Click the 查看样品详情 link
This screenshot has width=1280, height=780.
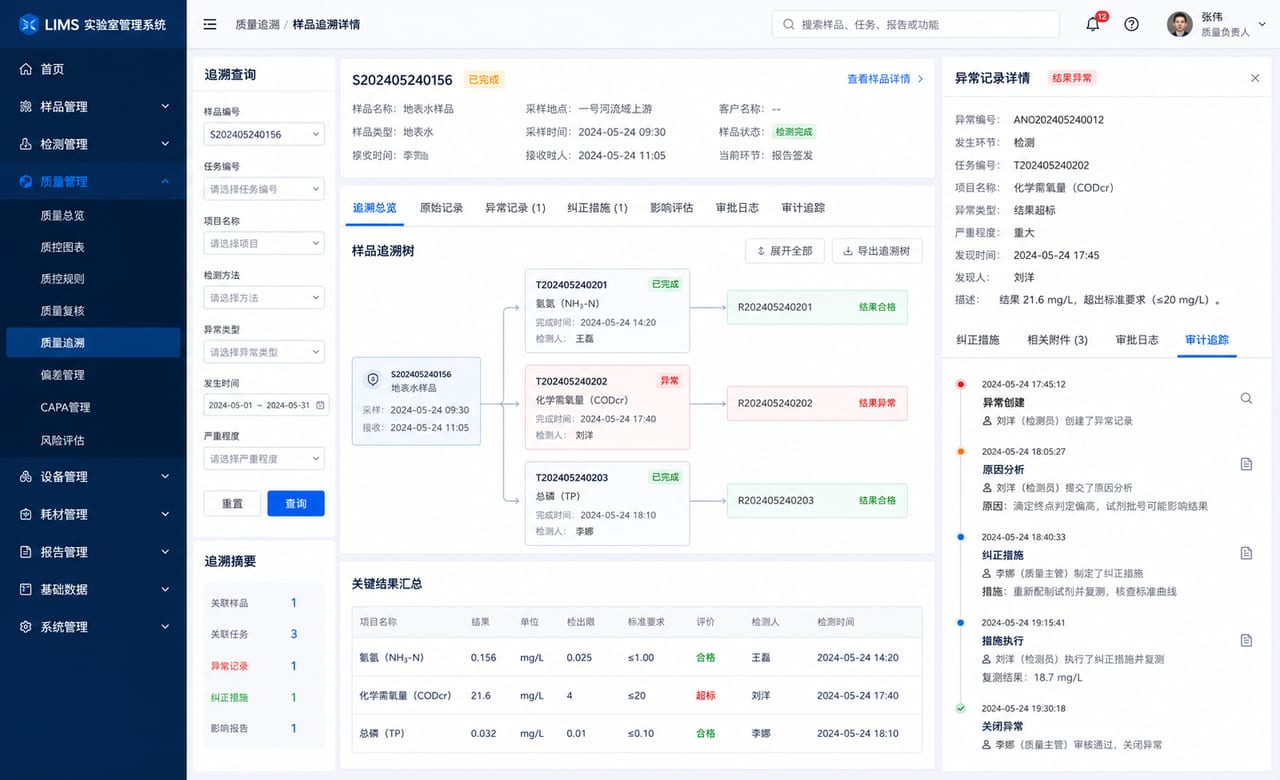[x=885, y=79]
